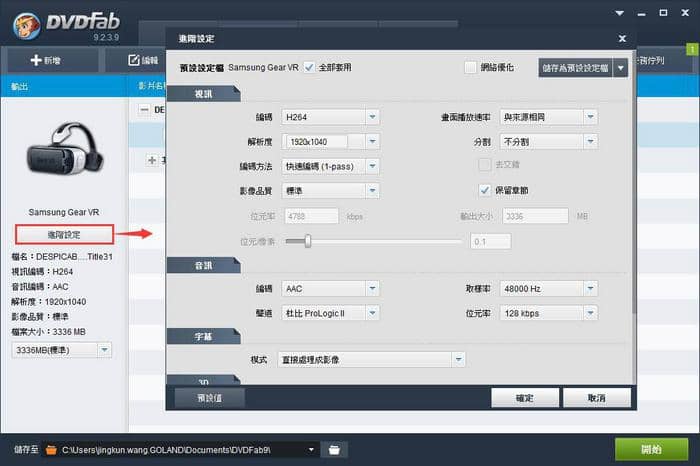Click the green notification badge icon
Image resolution: width=700 pixels, height=466 pixels.
pyautogui.click(x=692, y=49)
